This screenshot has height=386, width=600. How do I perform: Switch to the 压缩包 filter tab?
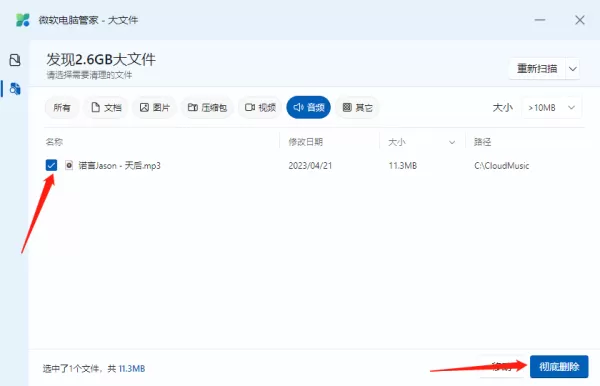click(207, 107)
